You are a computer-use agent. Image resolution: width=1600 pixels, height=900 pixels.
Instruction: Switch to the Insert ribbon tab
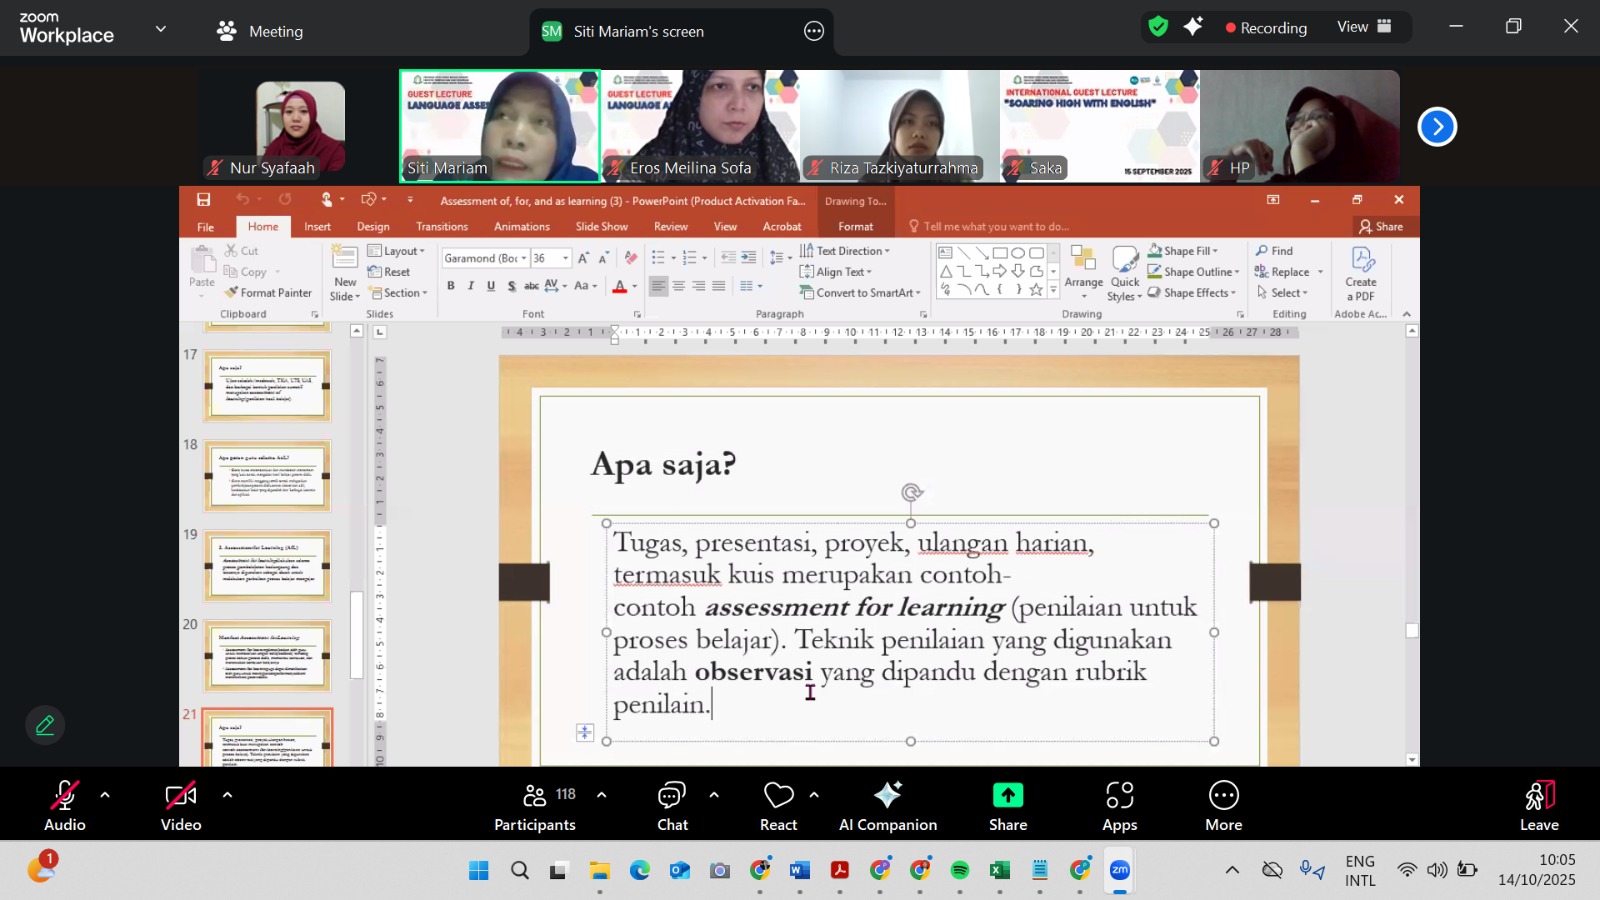pos(317,227)
